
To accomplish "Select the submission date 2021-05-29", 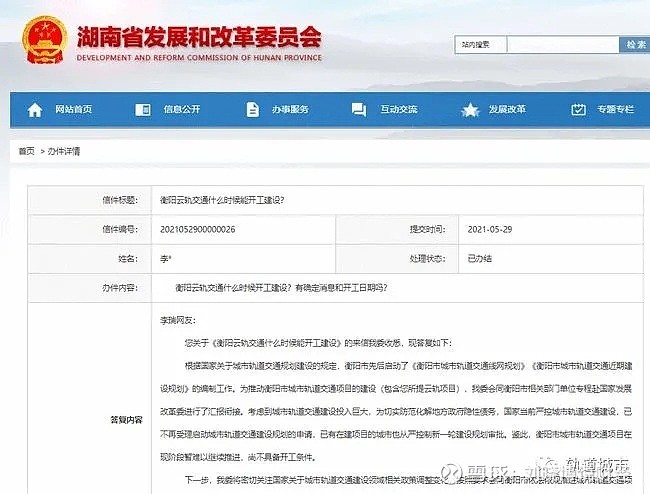I will click(490, 229).
